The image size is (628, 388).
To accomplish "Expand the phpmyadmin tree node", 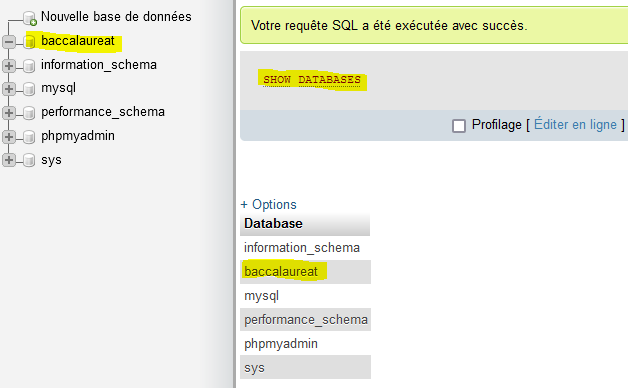I will pyautogui.click(x=9, y=137).
